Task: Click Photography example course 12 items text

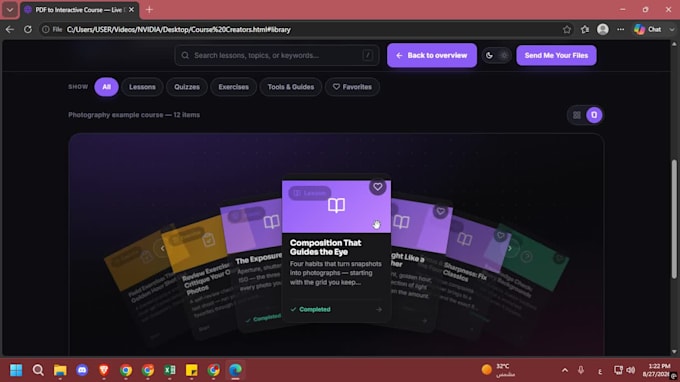Action: point(134,115)
